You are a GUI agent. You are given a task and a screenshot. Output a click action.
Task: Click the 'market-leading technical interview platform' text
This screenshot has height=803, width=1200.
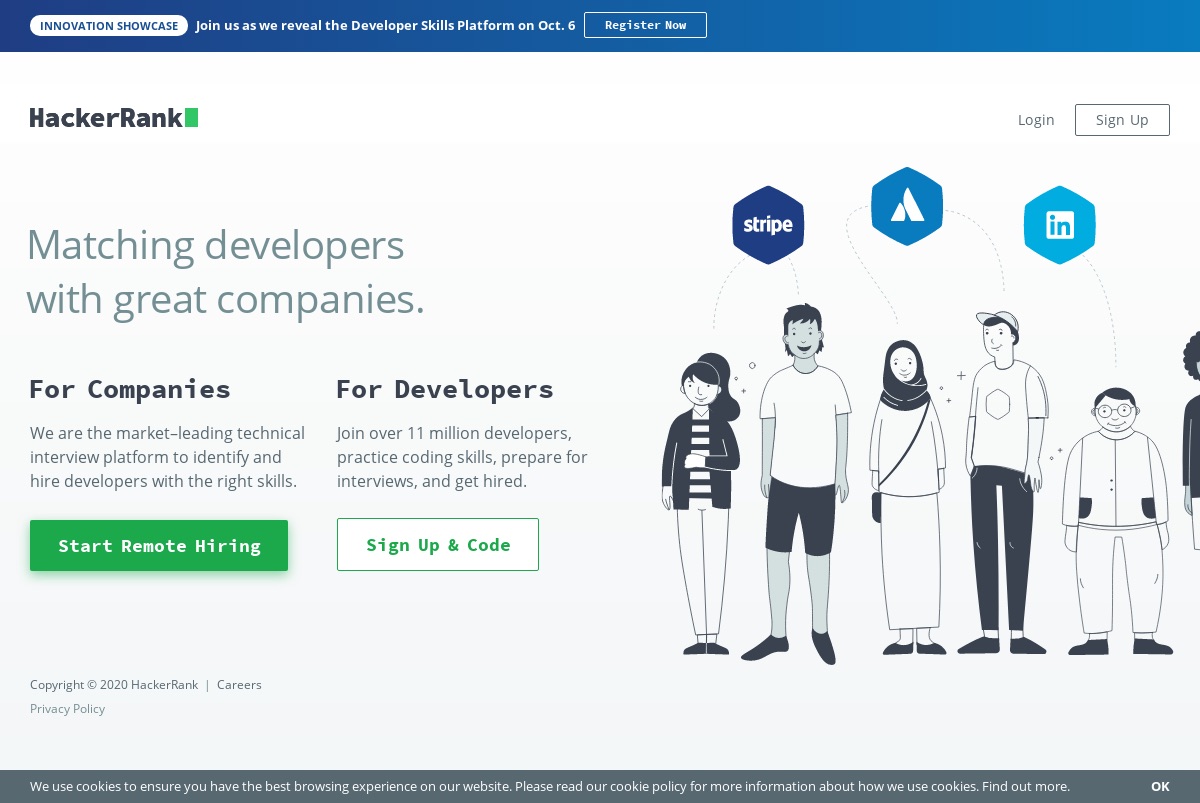pos(167,458)
